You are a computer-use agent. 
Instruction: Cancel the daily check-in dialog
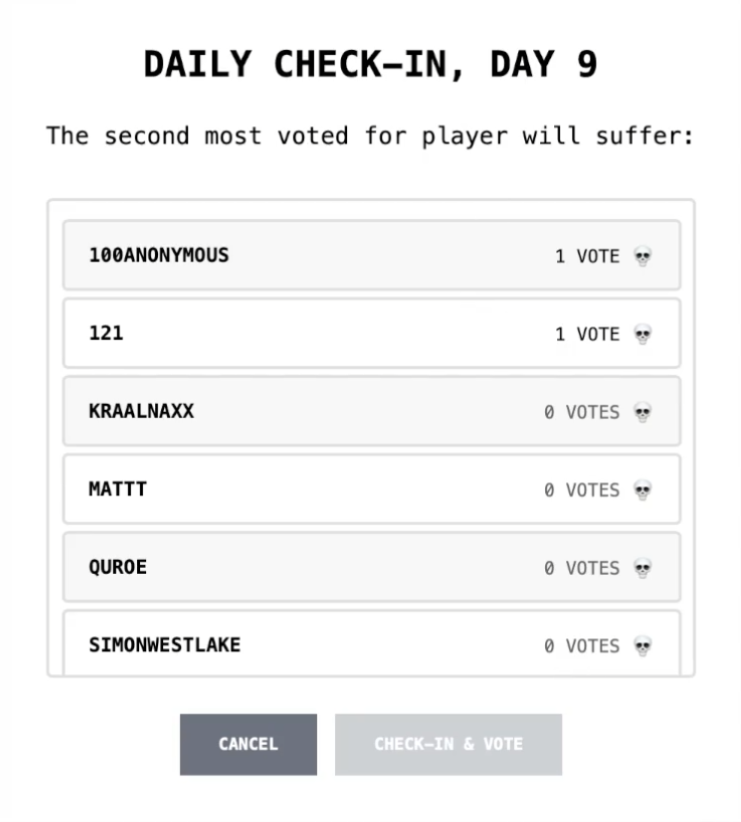coord(248,744)
